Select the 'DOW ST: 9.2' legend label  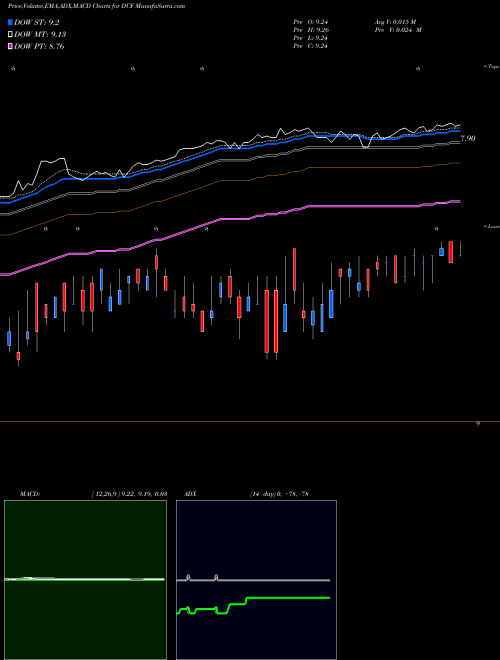[37, 23]
